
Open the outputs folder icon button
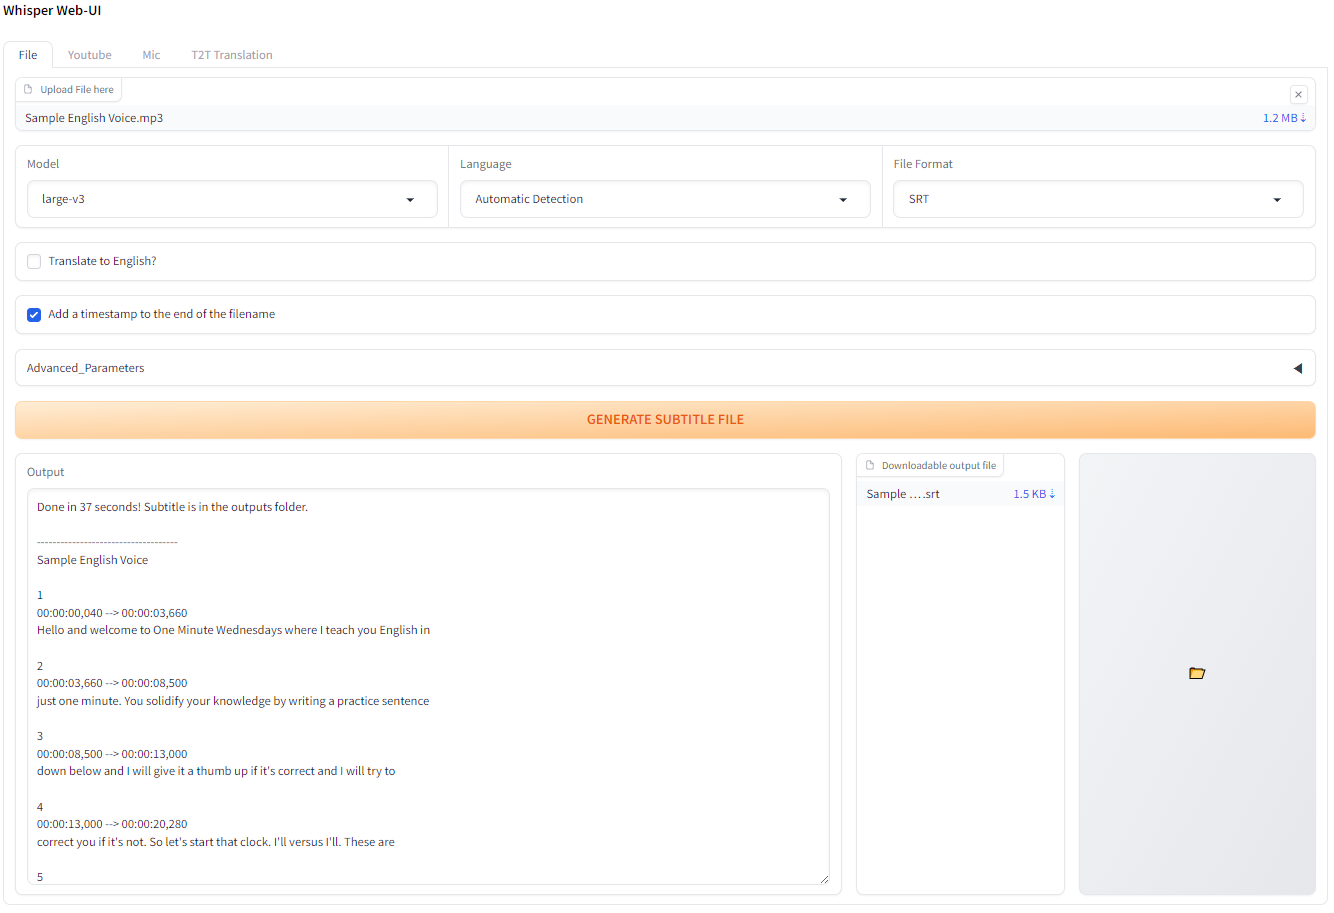[x=1196, y=673]
